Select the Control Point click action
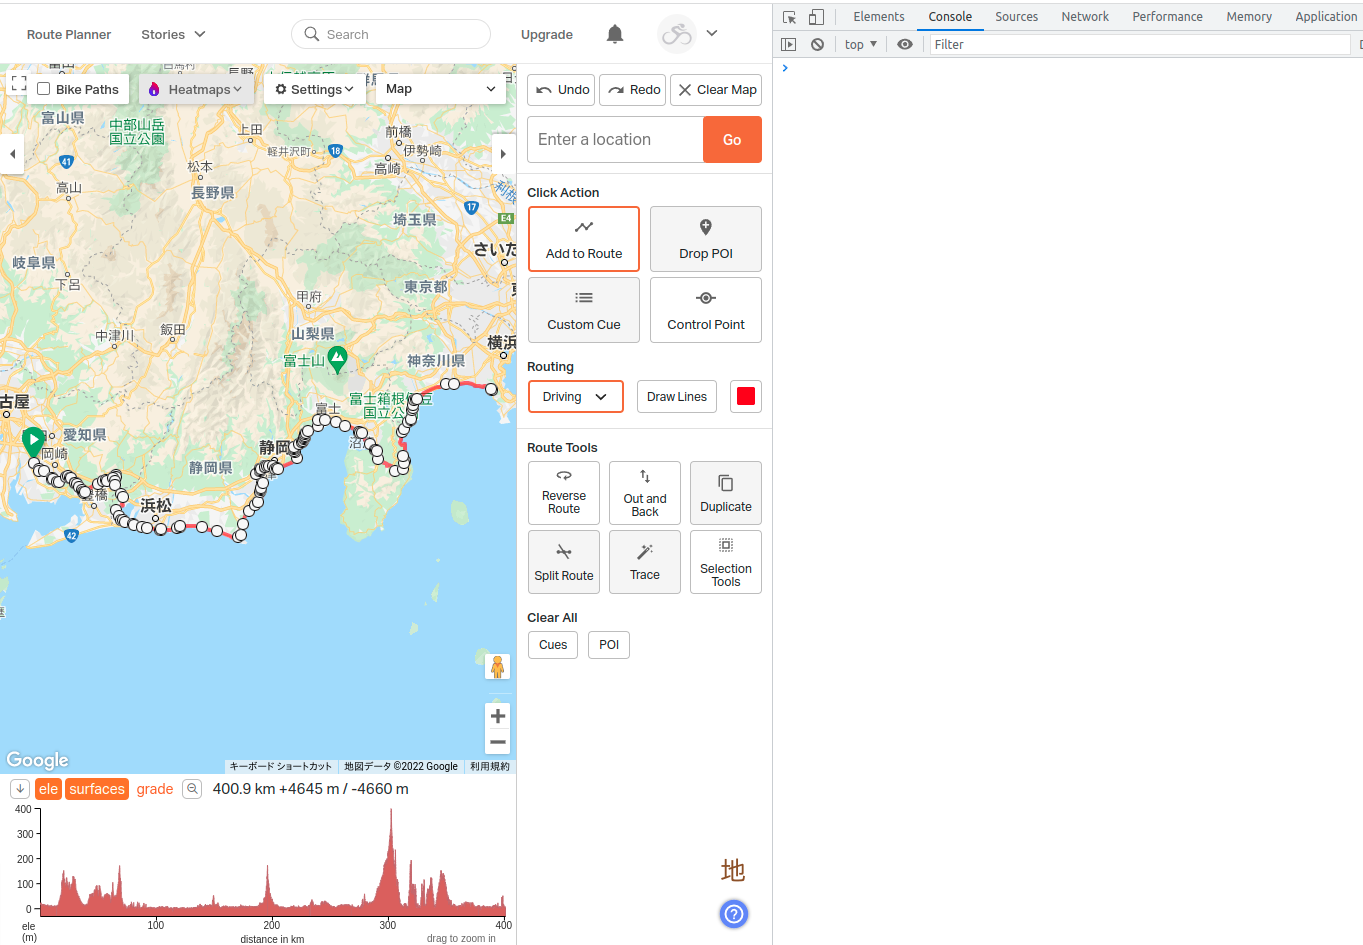Screen dimensions: 1363x945 (706, 310)
